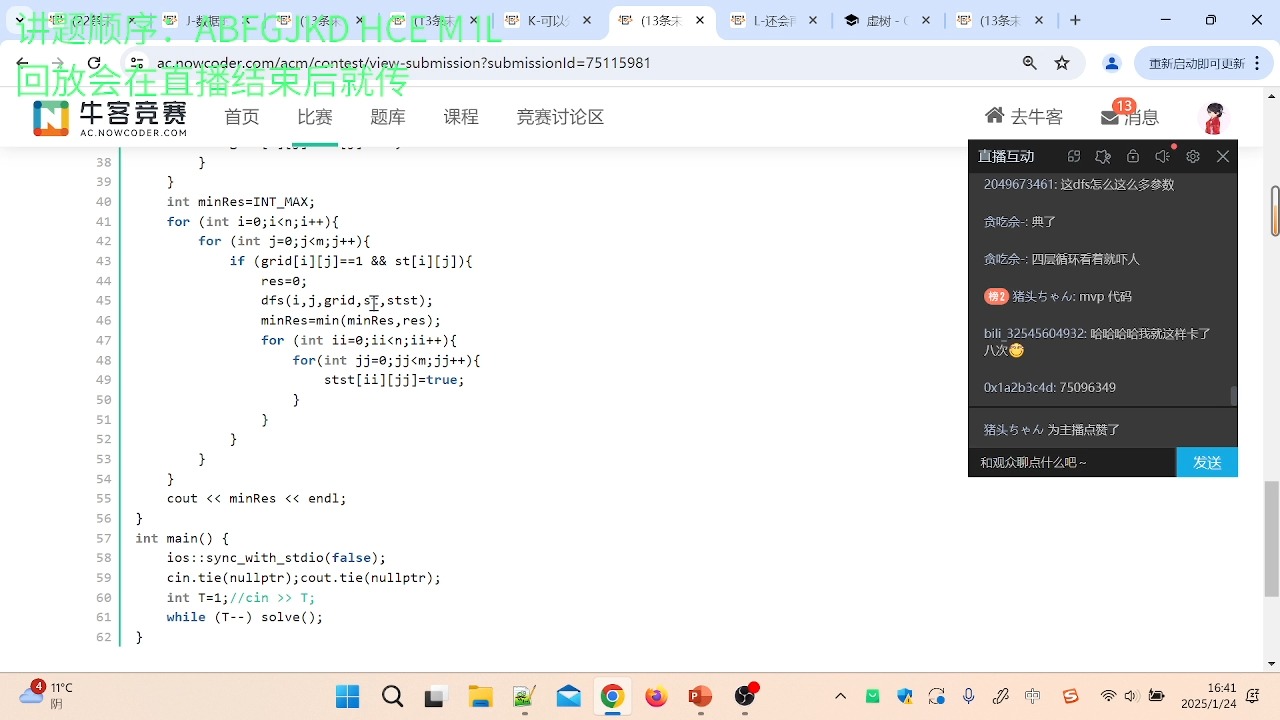Open the layout switch icon in 直播互动 panel
The image size is (1280, 720).
1074,156
